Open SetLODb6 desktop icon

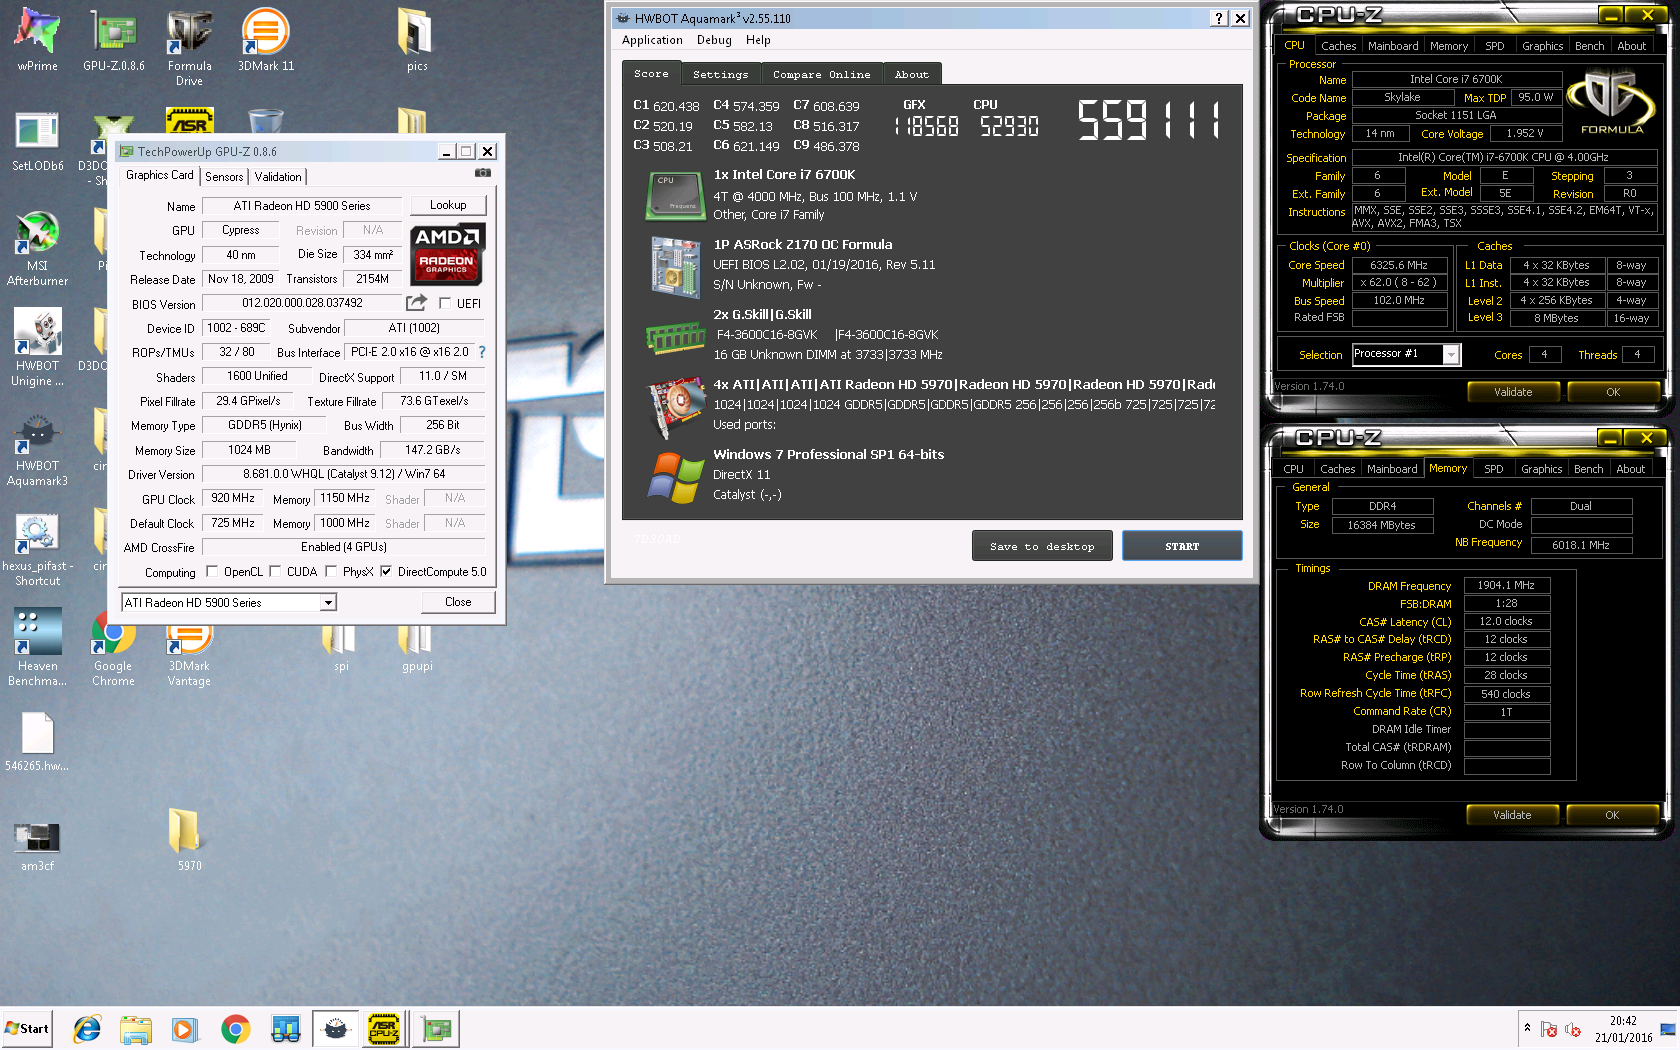37,140
